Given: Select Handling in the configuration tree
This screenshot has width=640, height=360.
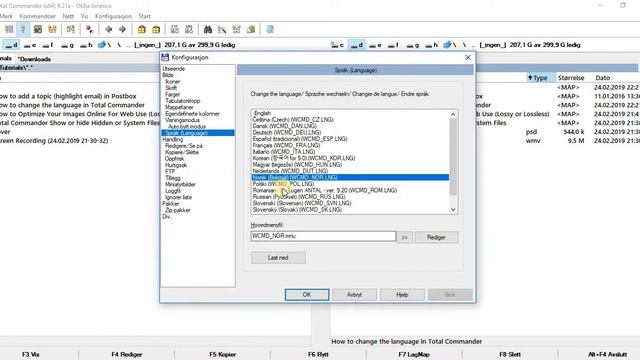Looking at the screenshot, I should (x=173, y=139).
